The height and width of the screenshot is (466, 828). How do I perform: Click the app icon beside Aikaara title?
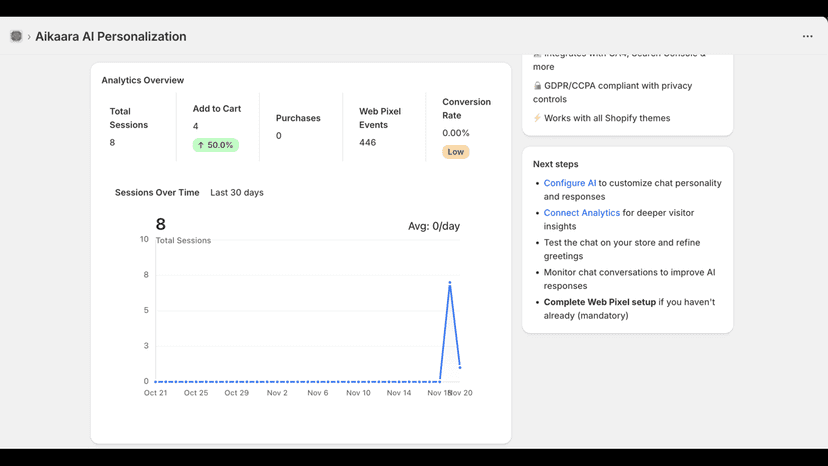pyautogui.click(x=16, y=36)
